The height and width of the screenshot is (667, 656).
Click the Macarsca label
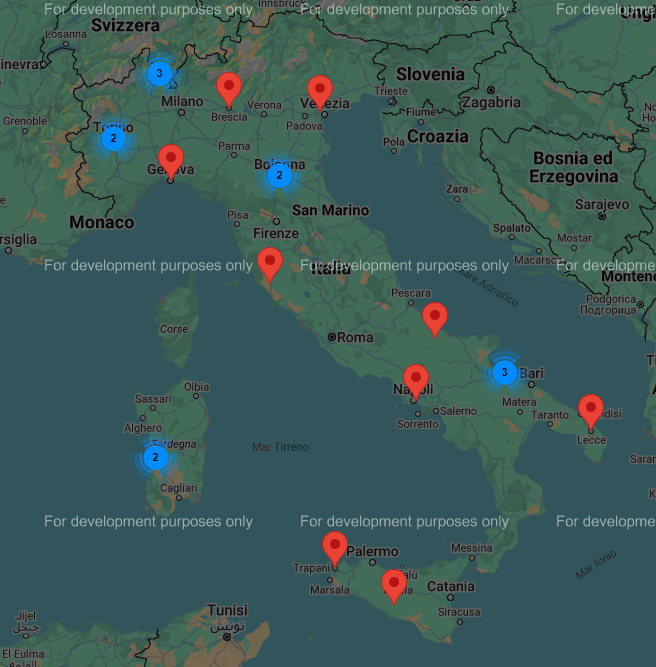[x=538, y=259]
